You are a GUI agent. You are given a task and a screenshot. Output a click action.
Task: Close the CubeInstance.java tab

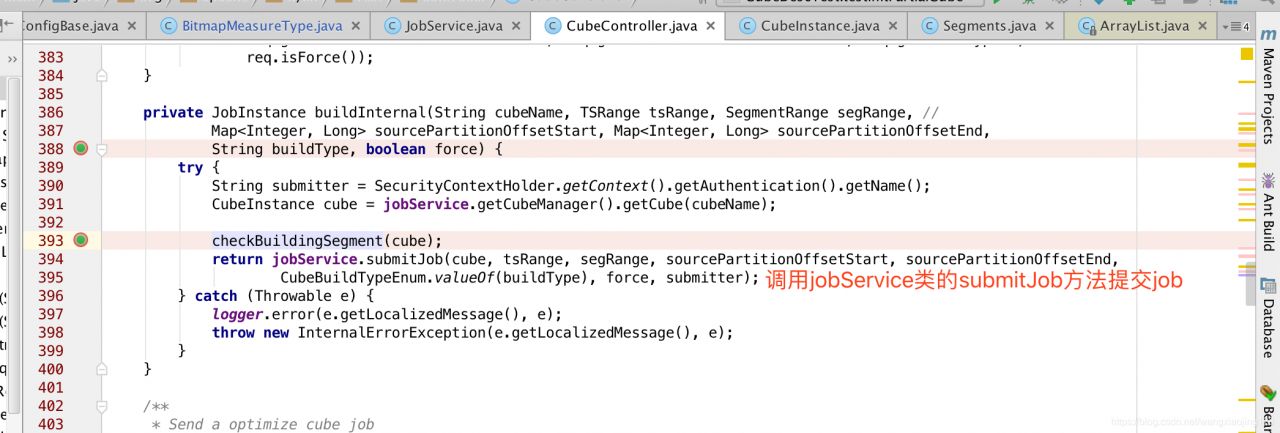click(894, 27)
